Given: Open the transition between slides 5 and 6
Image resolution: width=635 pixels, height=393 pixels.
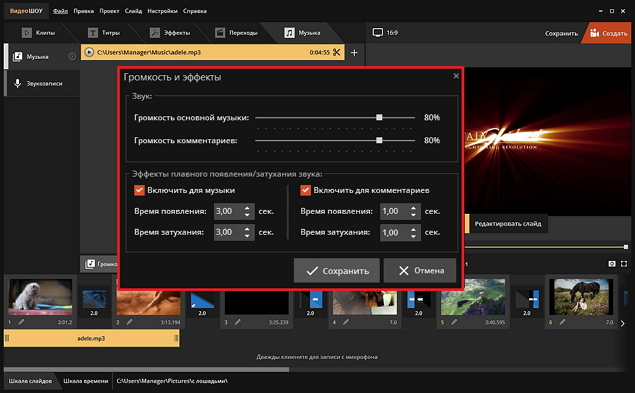Looking at the screenshot, I should click(526, 301).
